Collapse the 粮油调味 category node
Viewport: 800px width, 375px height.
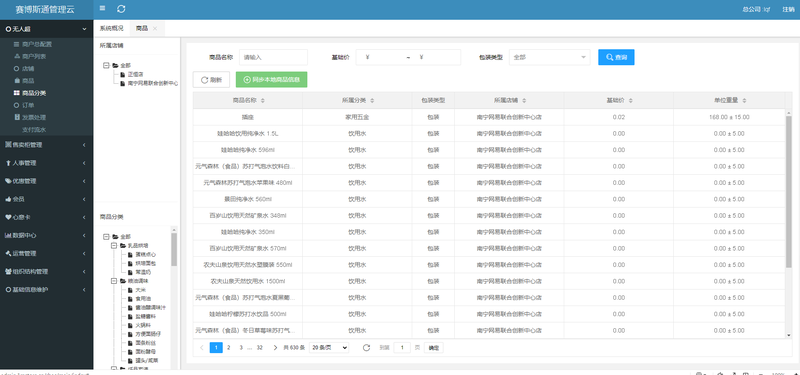[114, 281]
